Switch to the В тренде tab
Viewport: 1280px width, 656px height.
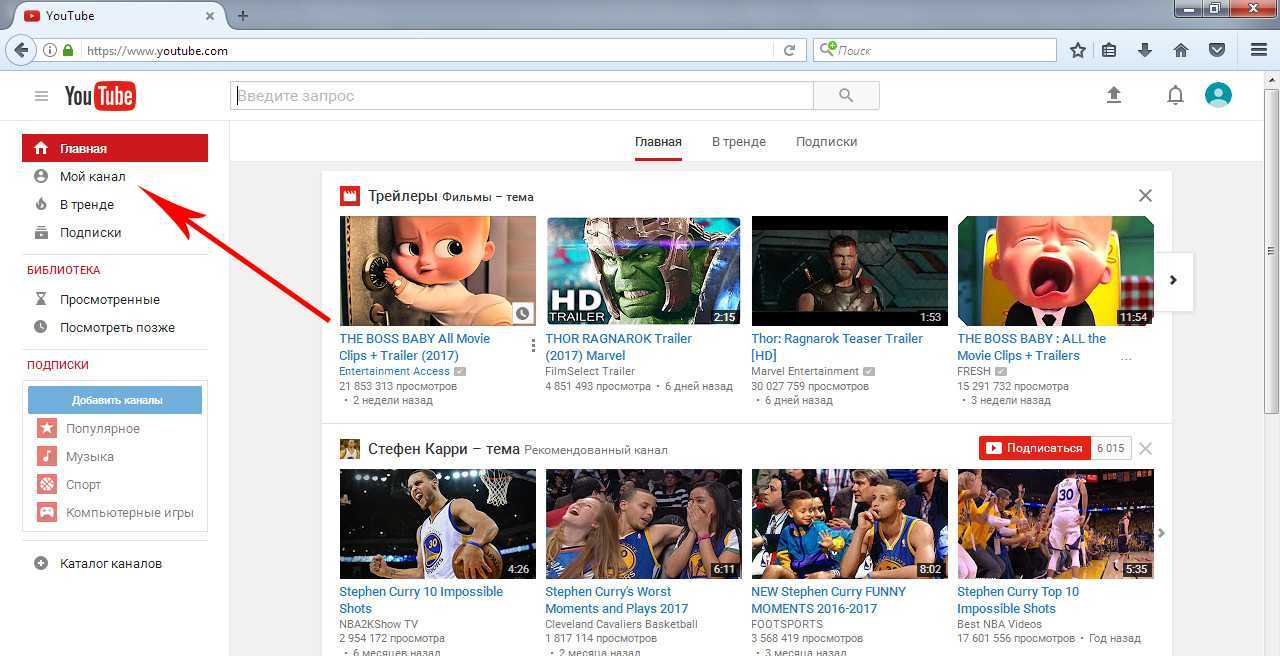(739, 142)
